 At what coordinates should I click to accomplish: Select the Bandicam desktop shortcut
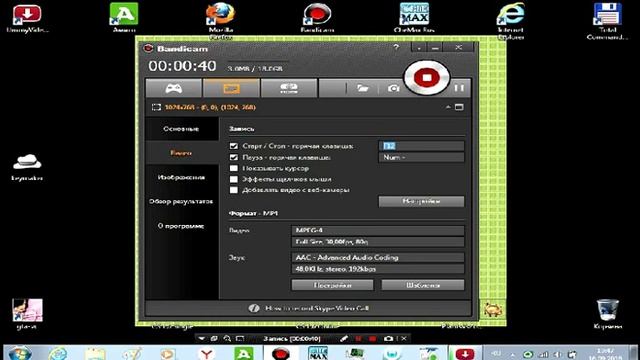317,18
